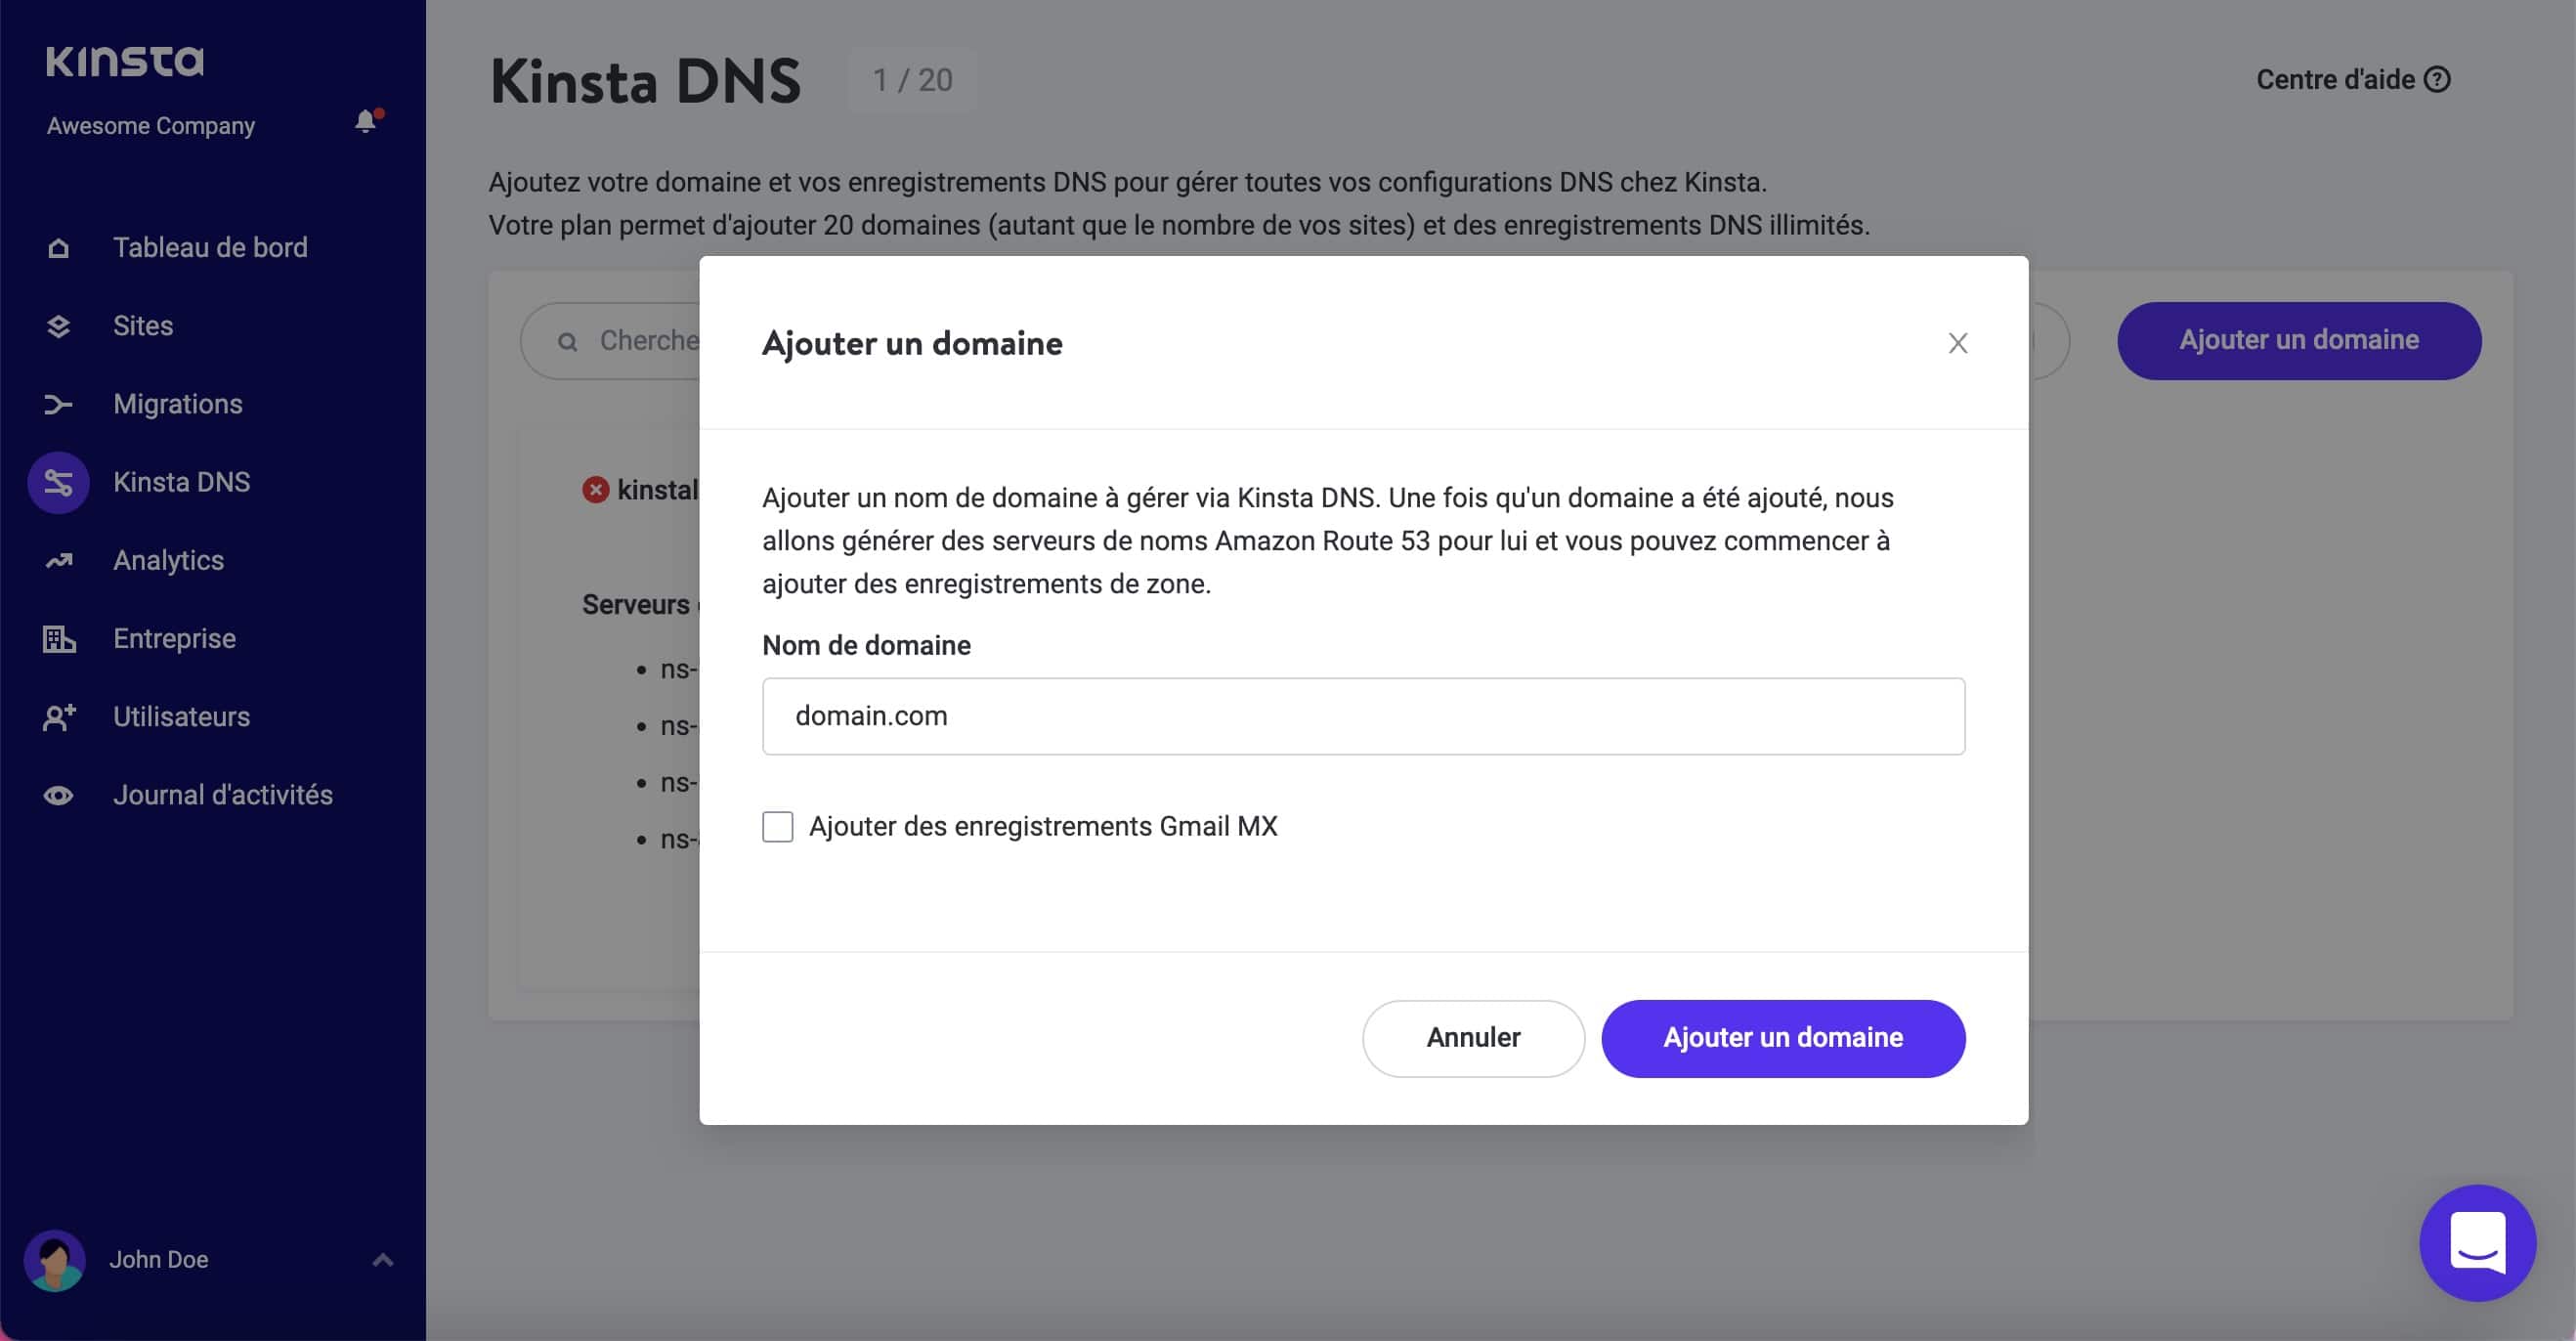Open the Awesome Company account menu
Viewport: 2576px width, 1341px height.
tap(150, 125)
